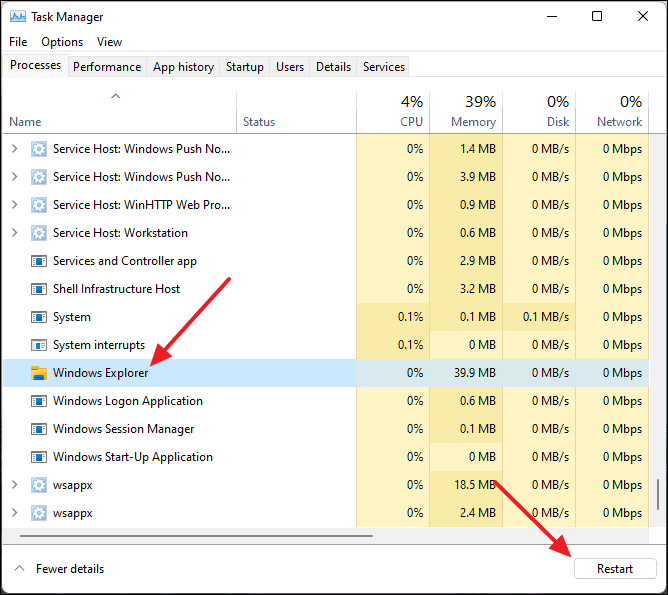
Task: Sort by the Disk column header
Action: tap(539, 112)
